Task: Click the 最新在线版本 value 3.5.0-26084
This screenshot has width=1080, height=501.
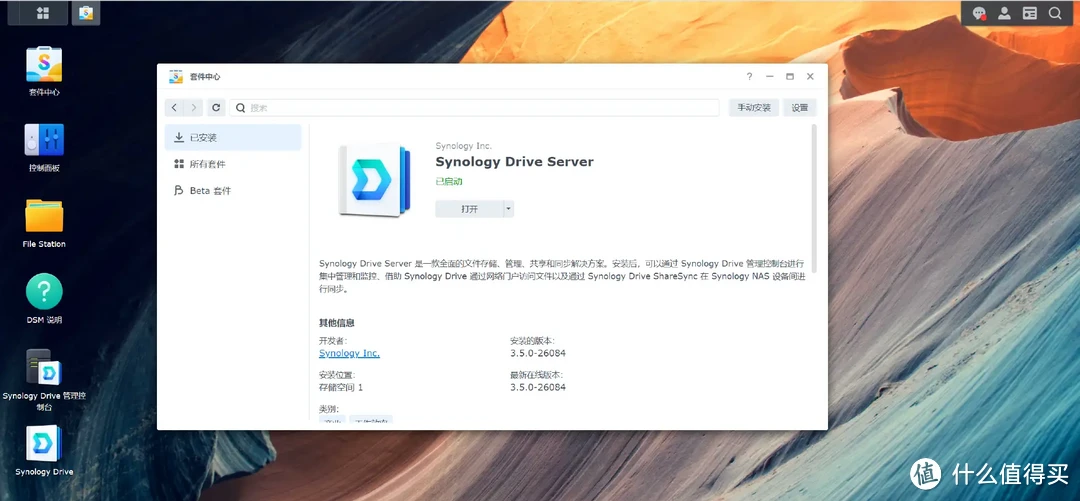Action: (x=538, y=387)
